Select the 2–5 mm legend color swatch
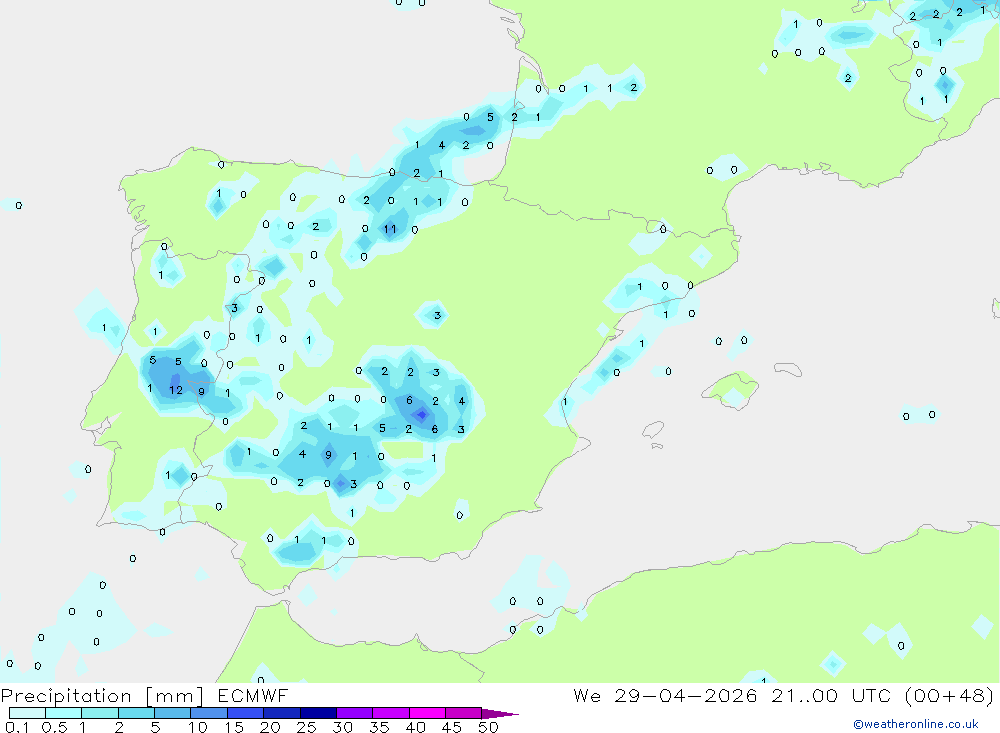1000x733 pixels. 136,713
